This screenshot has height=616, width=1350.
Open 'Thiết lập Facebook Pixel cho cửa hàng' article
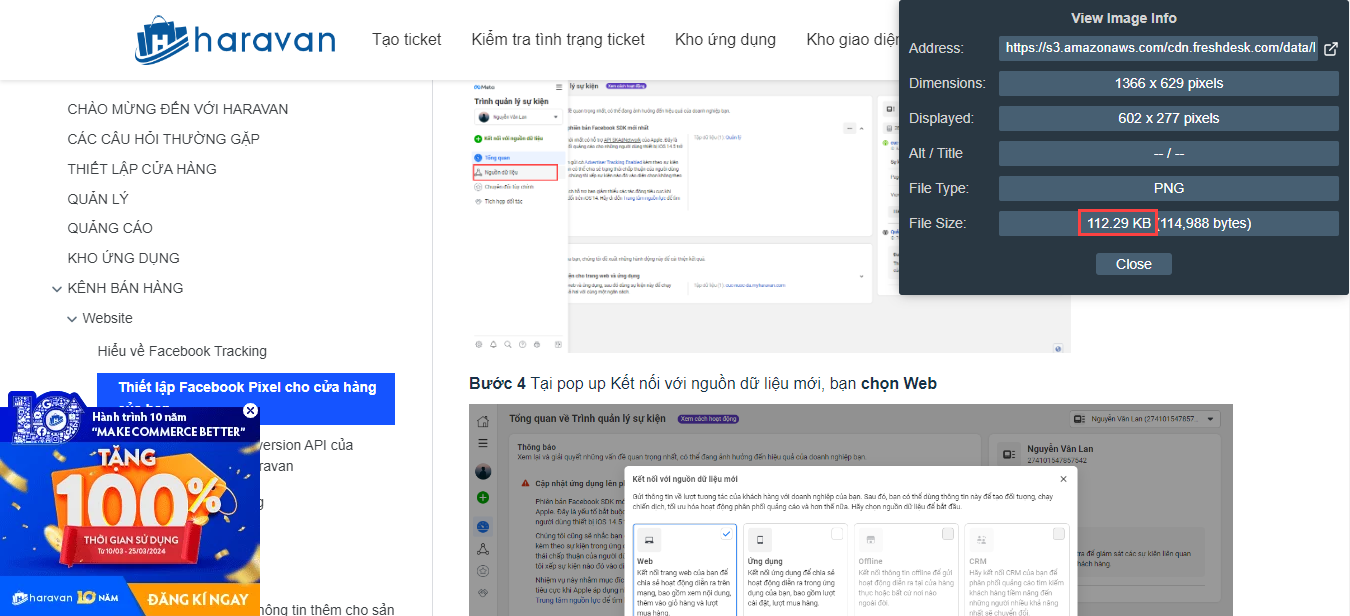[246, 398]
